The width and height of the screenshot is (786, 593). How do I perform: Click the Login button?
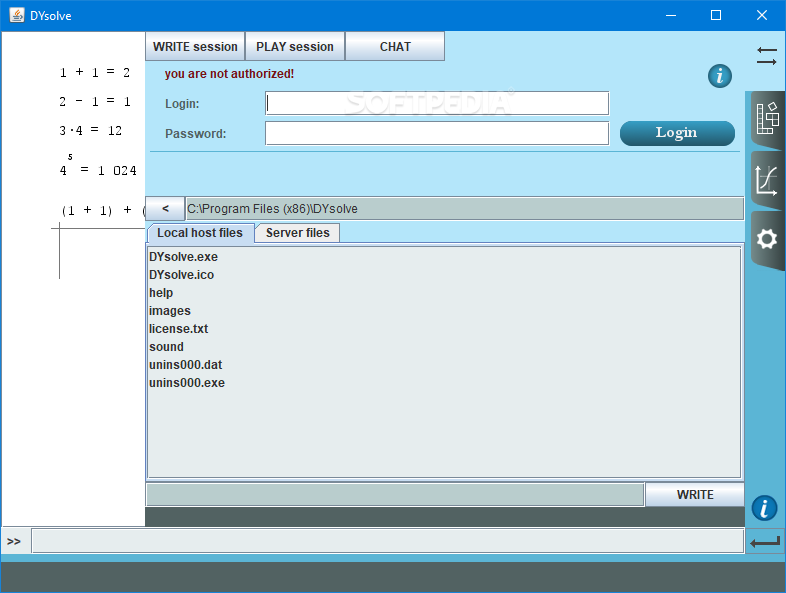[677, 133]
